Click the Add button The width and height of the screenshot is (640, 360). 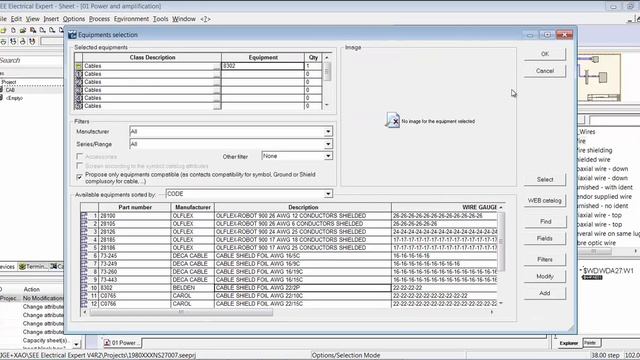pyautogui.click(x=544, y=293)
